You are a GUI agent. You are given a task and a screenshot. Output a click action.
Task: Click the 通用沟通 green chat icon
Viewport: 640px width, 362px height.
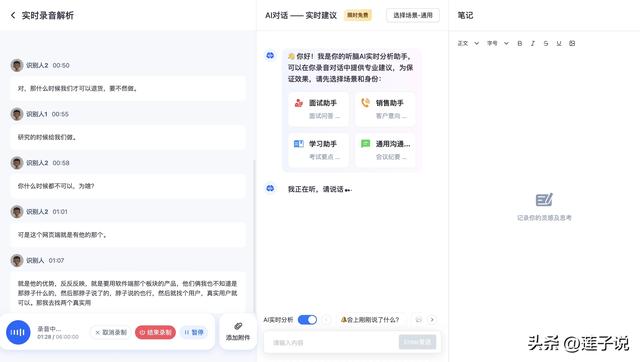click(x=365, y=144)
